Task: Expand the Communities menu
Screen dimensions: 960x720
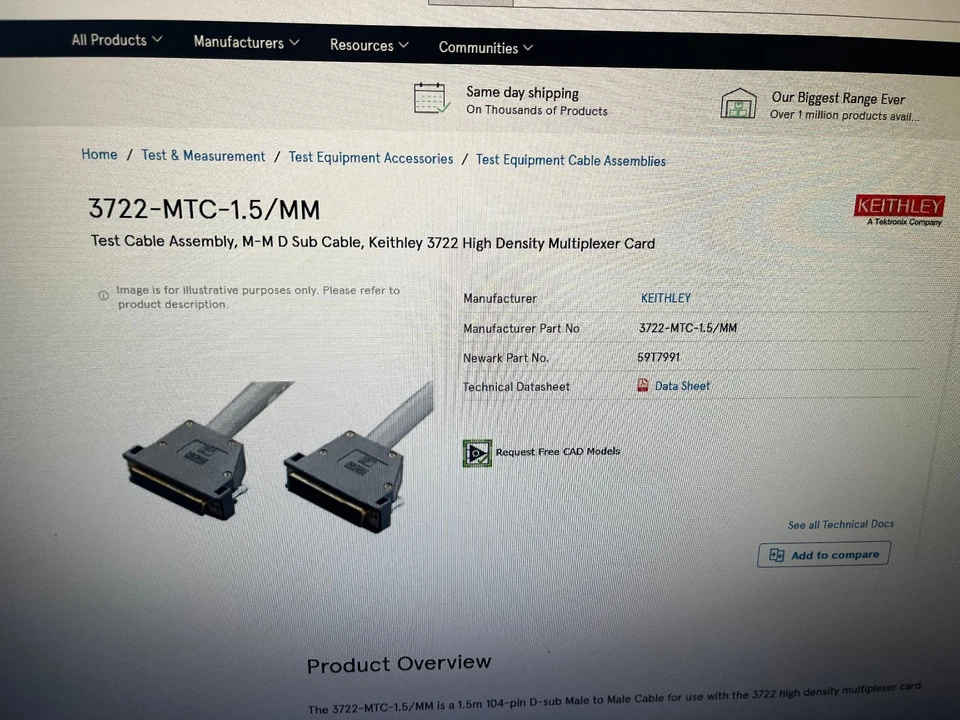Action: click(x=486, y=48)
